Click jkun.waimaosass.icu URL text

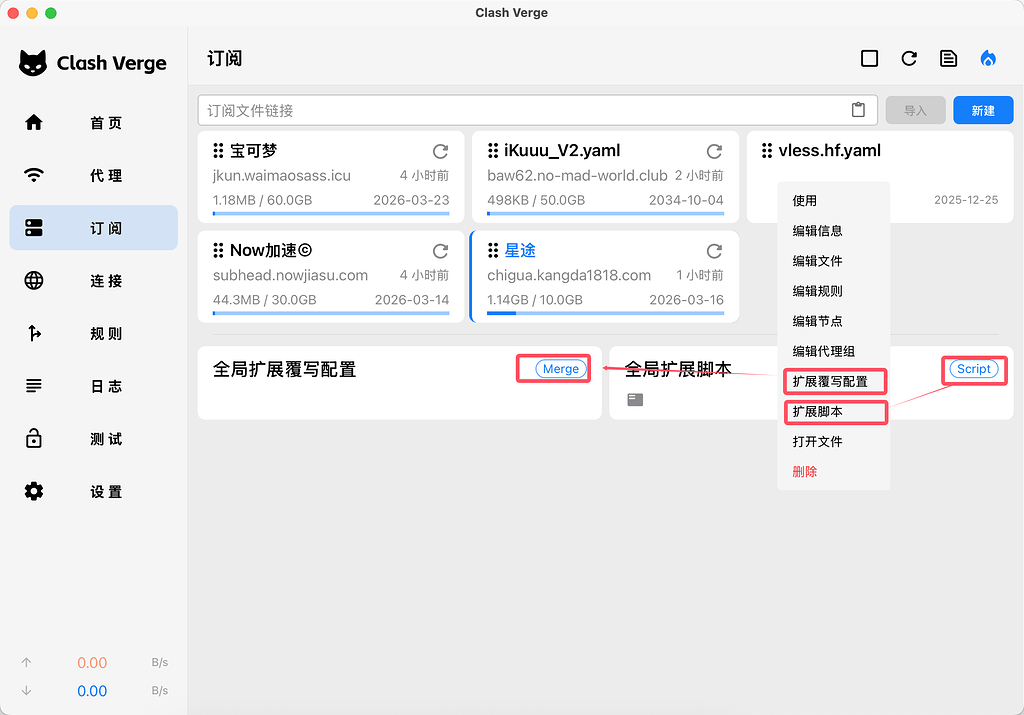point(281,176)
